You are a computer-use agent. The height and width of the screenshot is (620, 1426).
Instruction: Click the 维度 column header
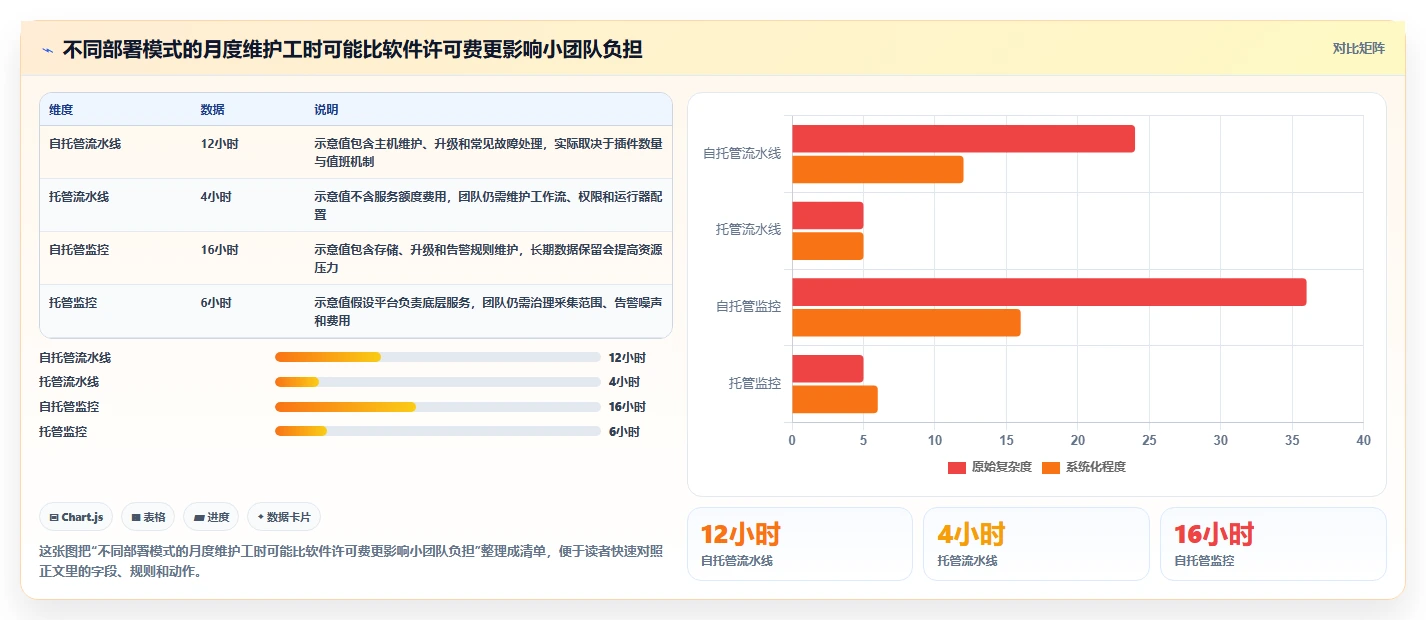point(61,109)
